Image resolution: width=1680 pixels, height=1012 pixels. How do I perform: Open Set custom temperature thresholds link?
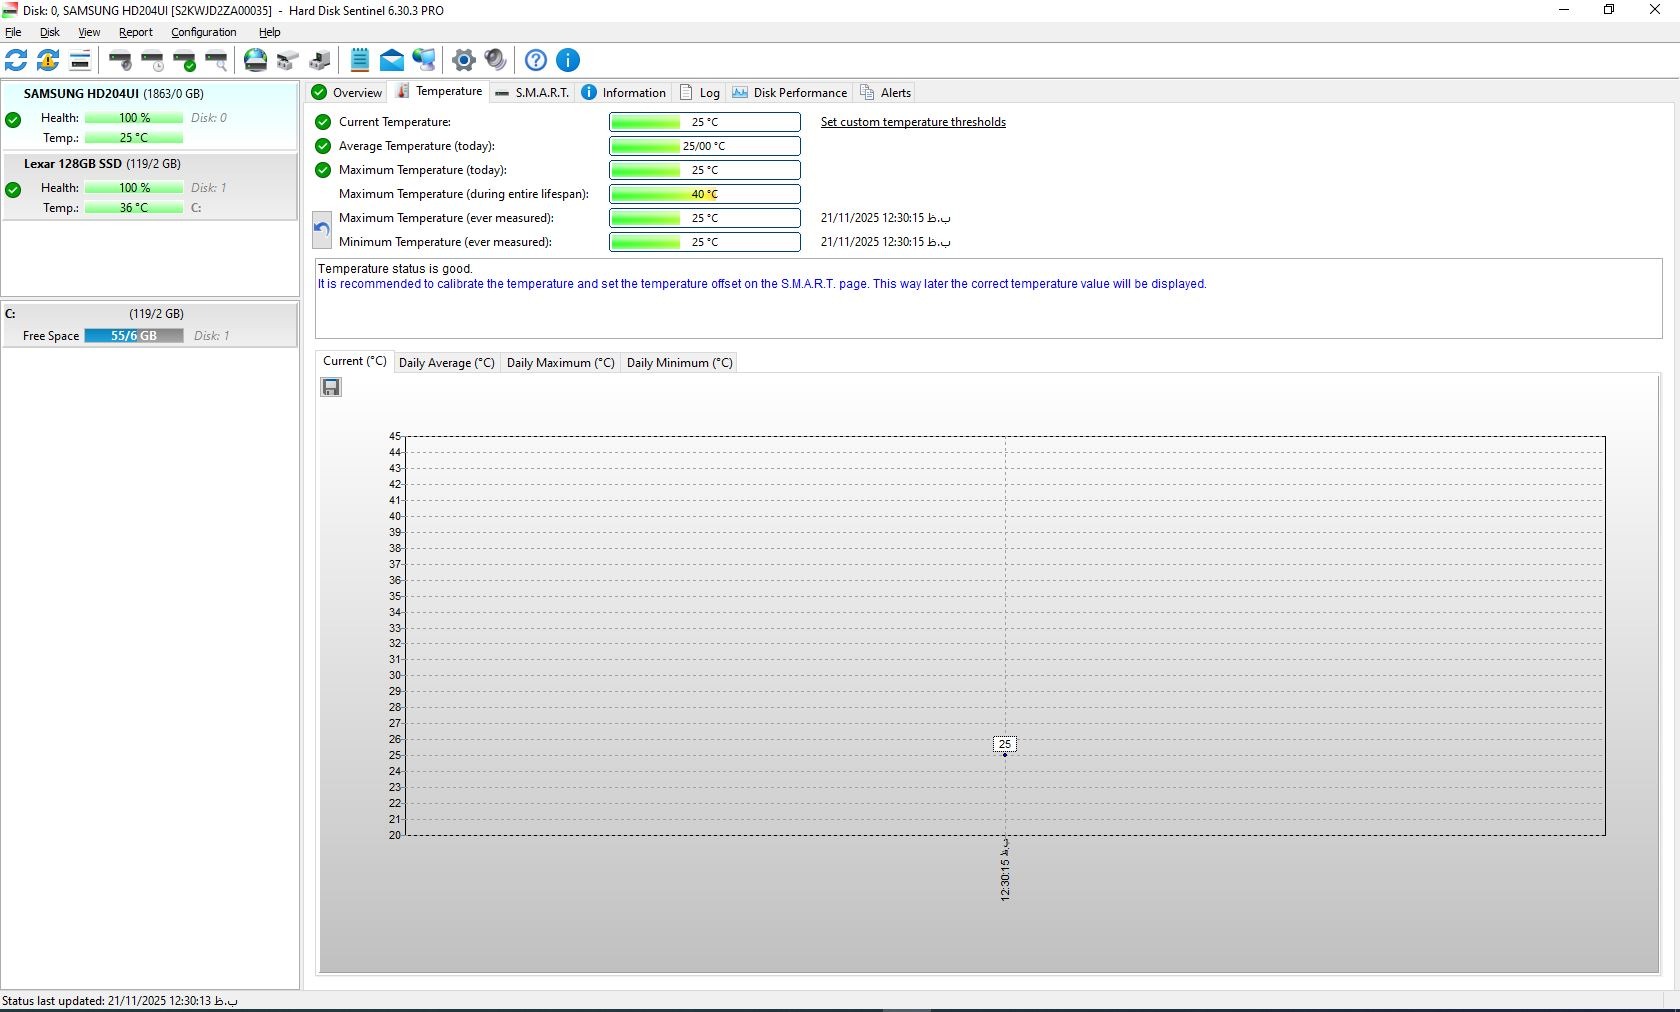913,122
